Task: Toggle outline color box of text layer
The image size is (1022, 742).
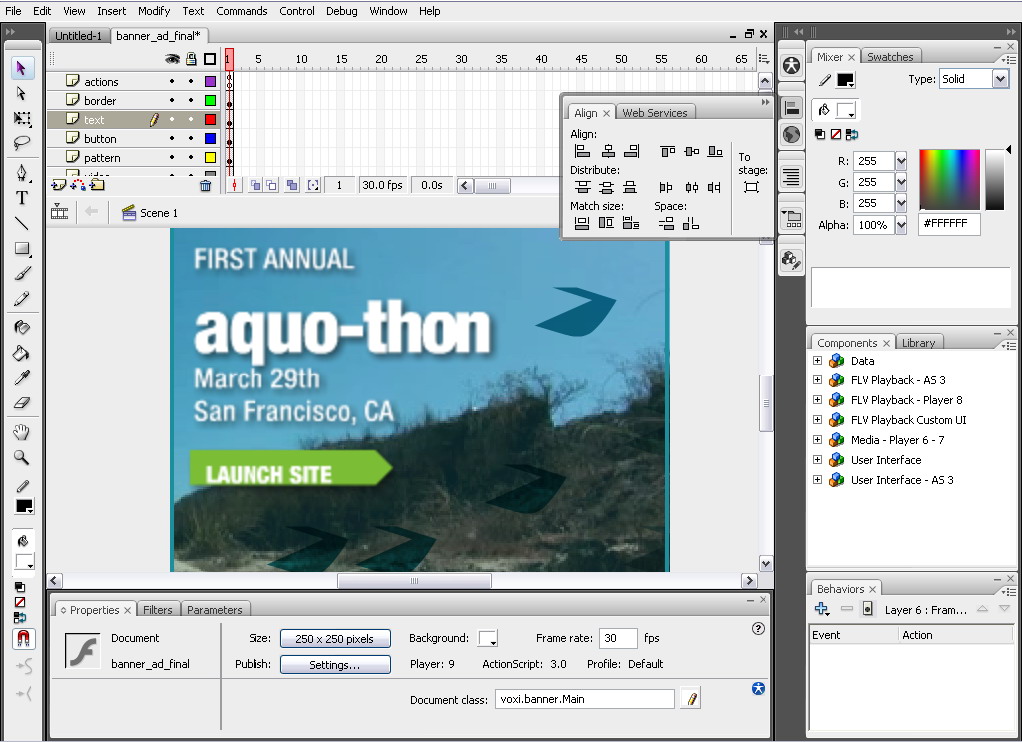Action: [x=210, y=119]
